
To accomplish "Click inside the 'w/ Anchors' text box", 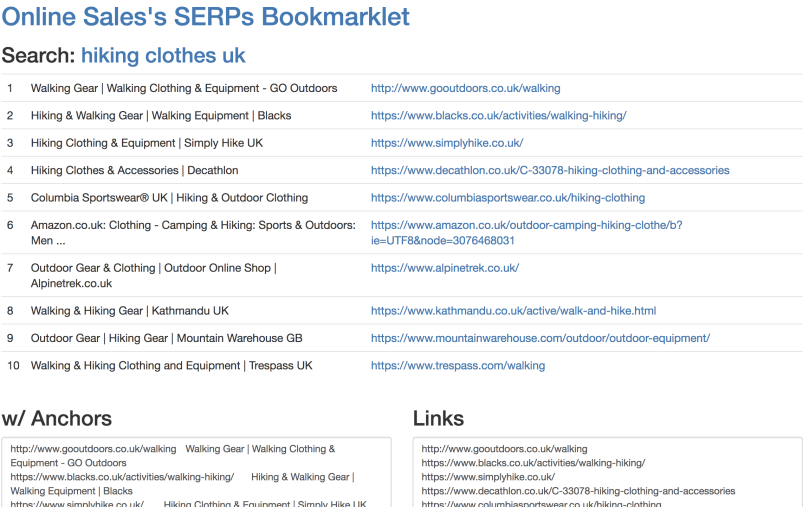I will click(x=196, y=472).
